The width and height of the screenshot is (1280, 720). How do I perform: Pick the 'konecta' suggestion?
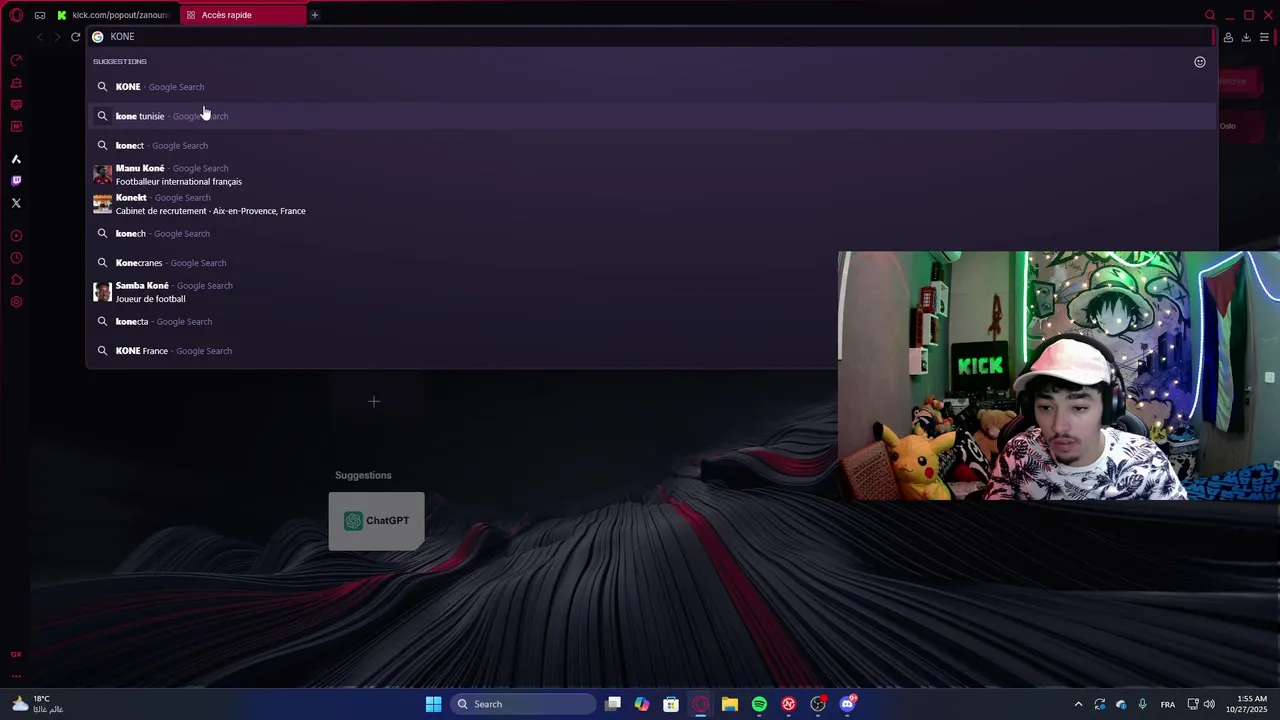click(651, 322)
